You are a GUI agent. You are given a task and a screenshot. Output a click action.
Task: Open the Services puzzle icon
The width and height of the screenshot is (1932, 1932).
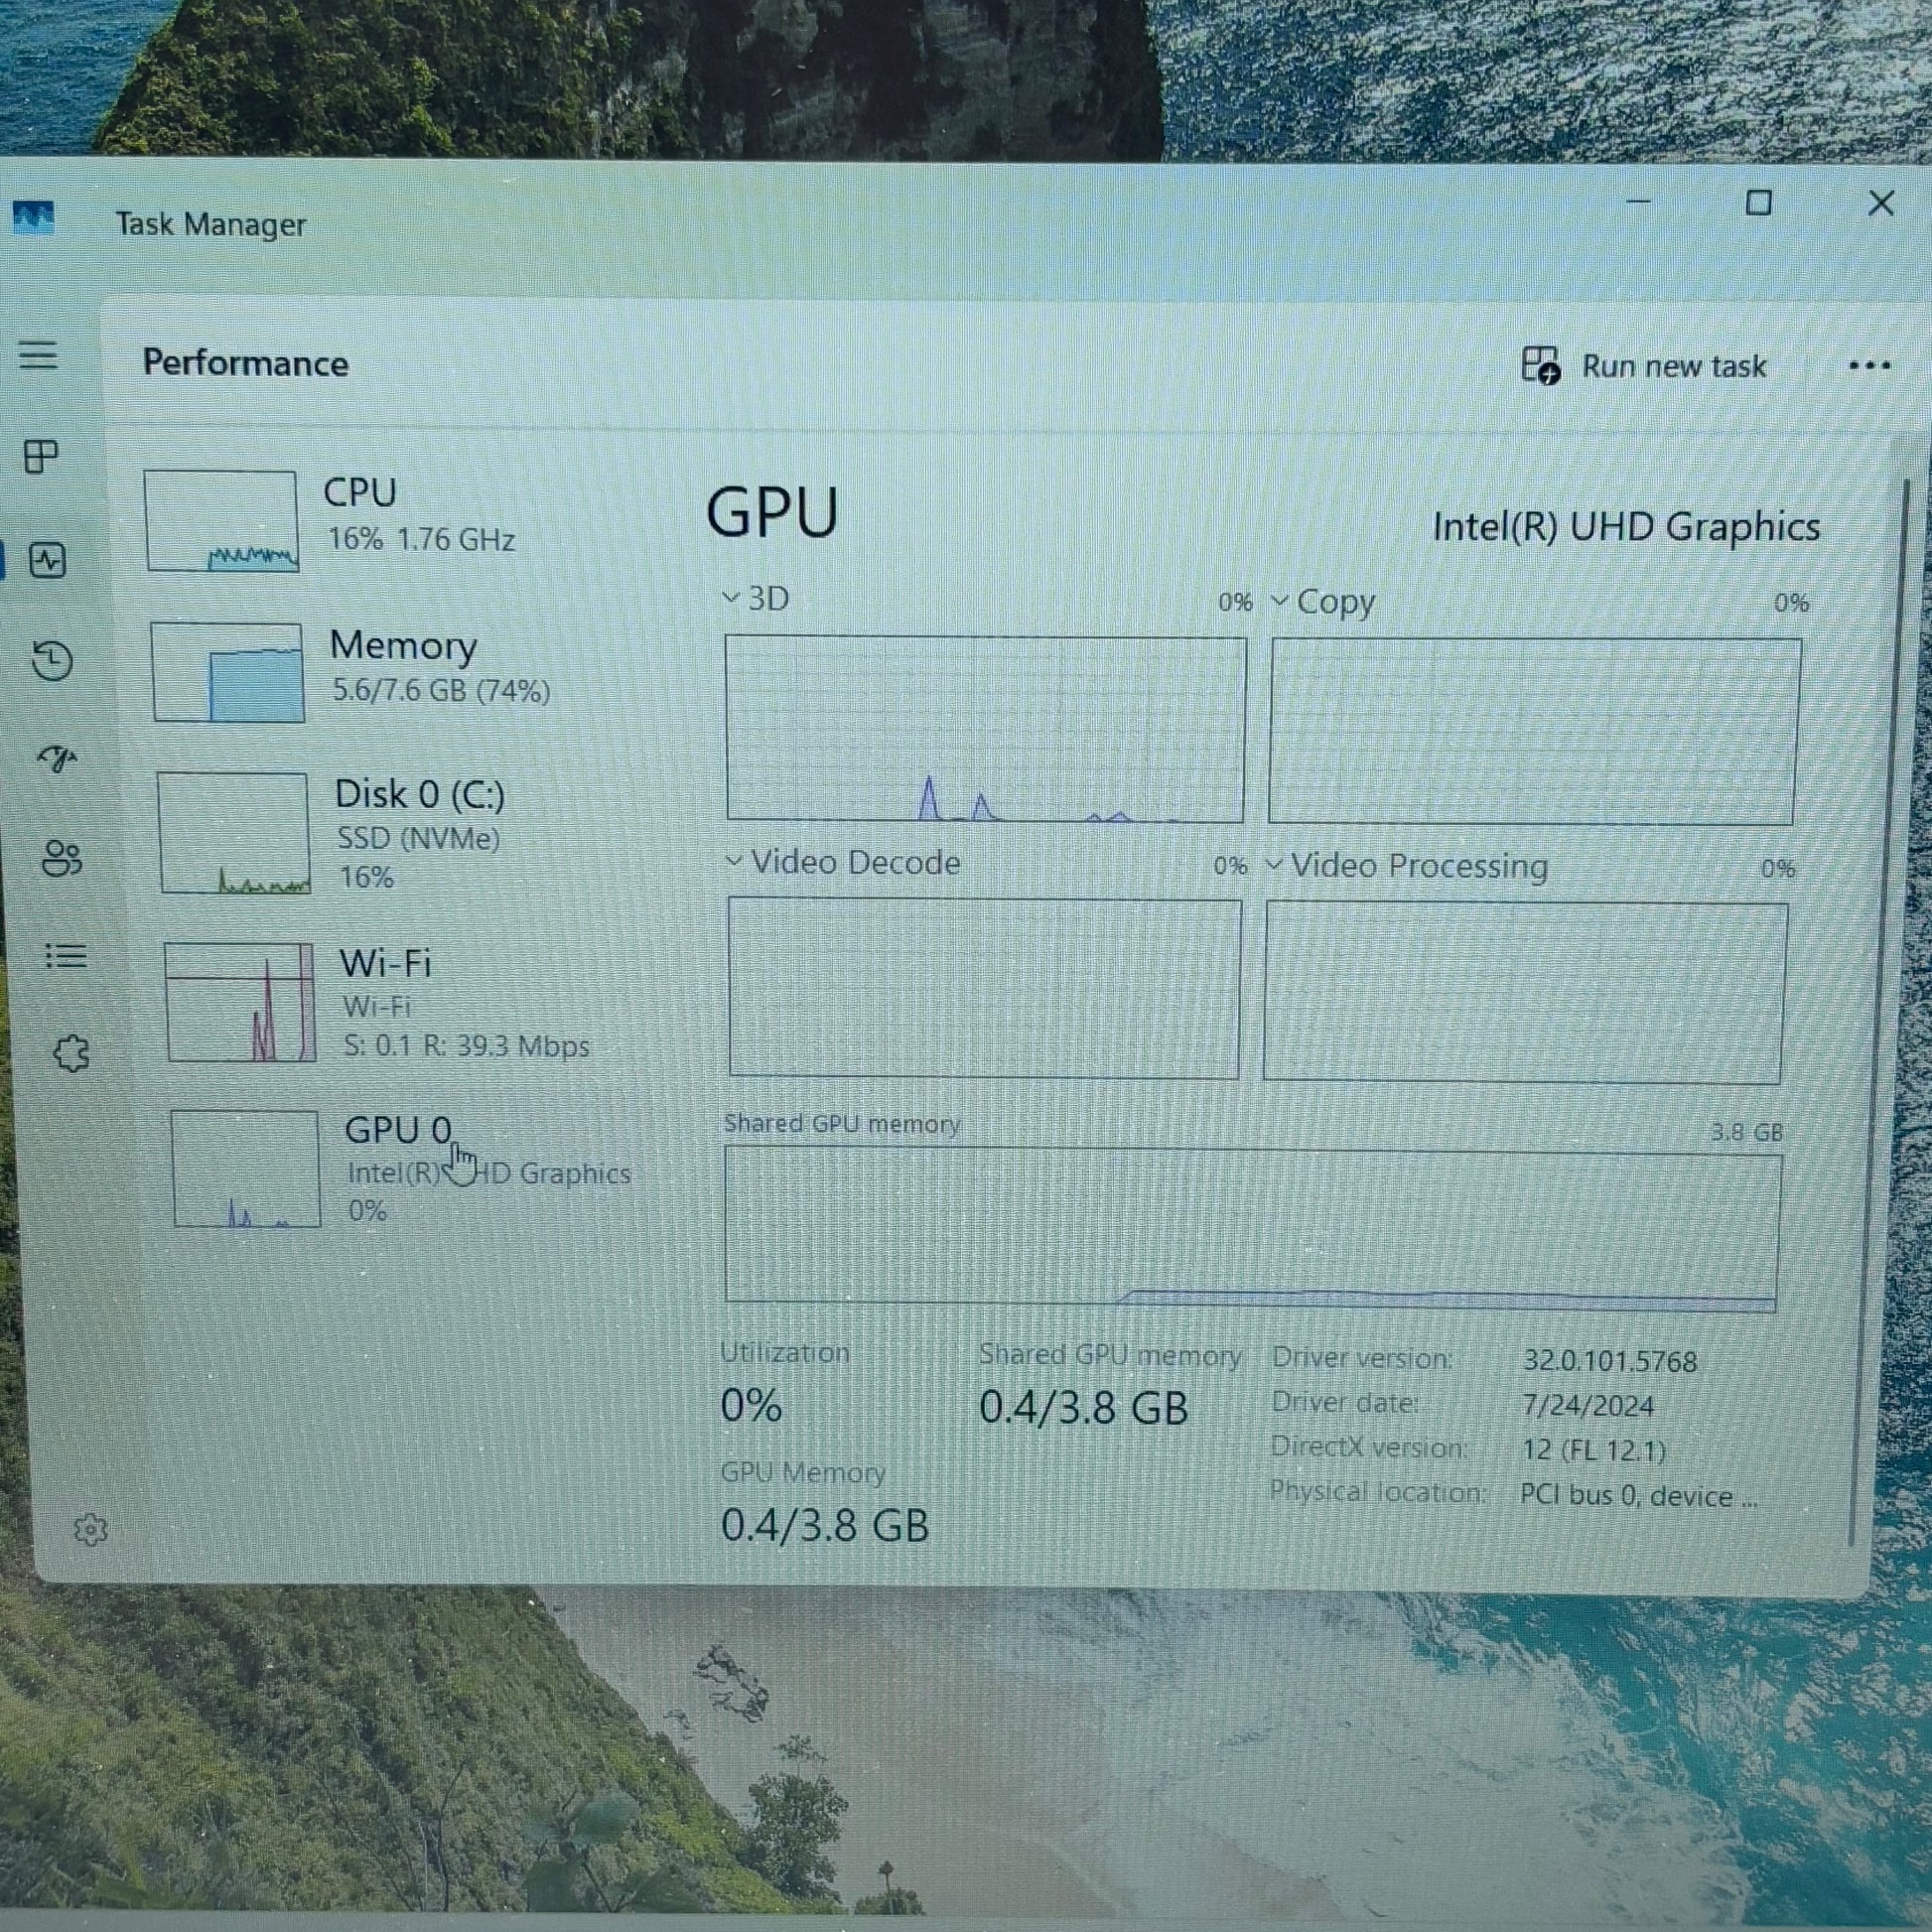pos(71,1053)
